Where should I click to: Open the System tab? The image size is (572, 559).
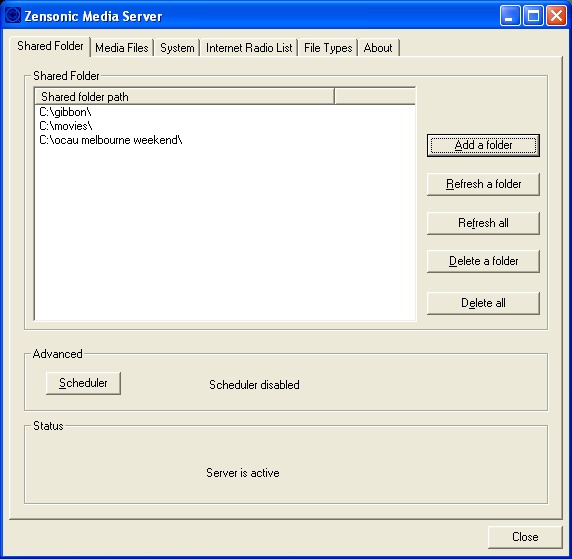pyautogui.click(x=177, y=48)
